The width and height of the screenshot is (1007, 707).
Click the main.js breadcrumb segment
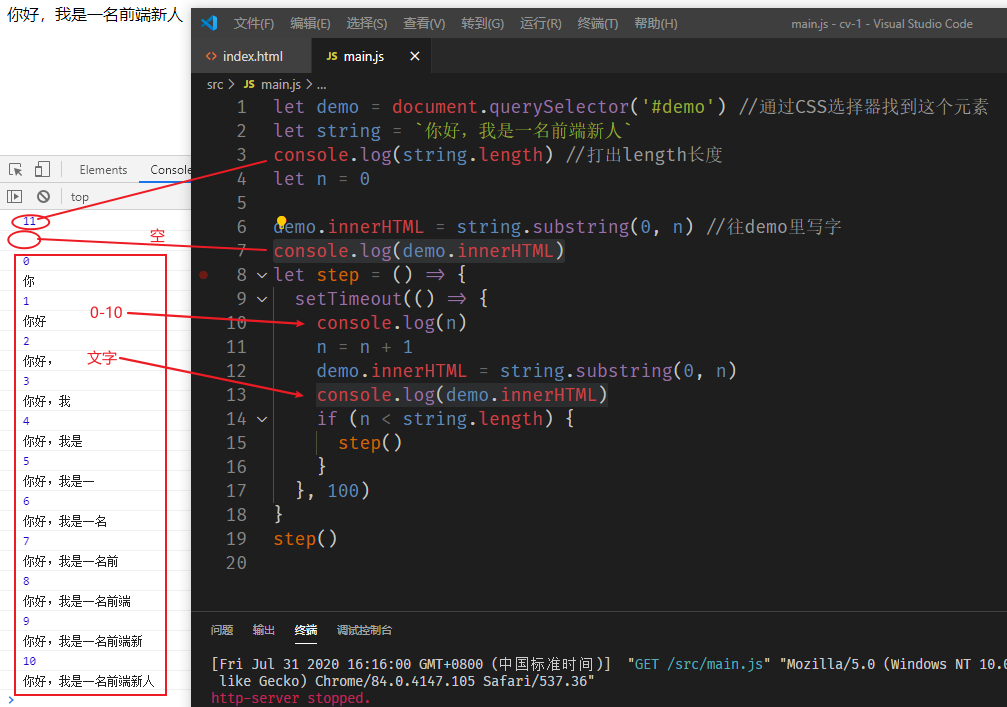click(x=281, y=85)
